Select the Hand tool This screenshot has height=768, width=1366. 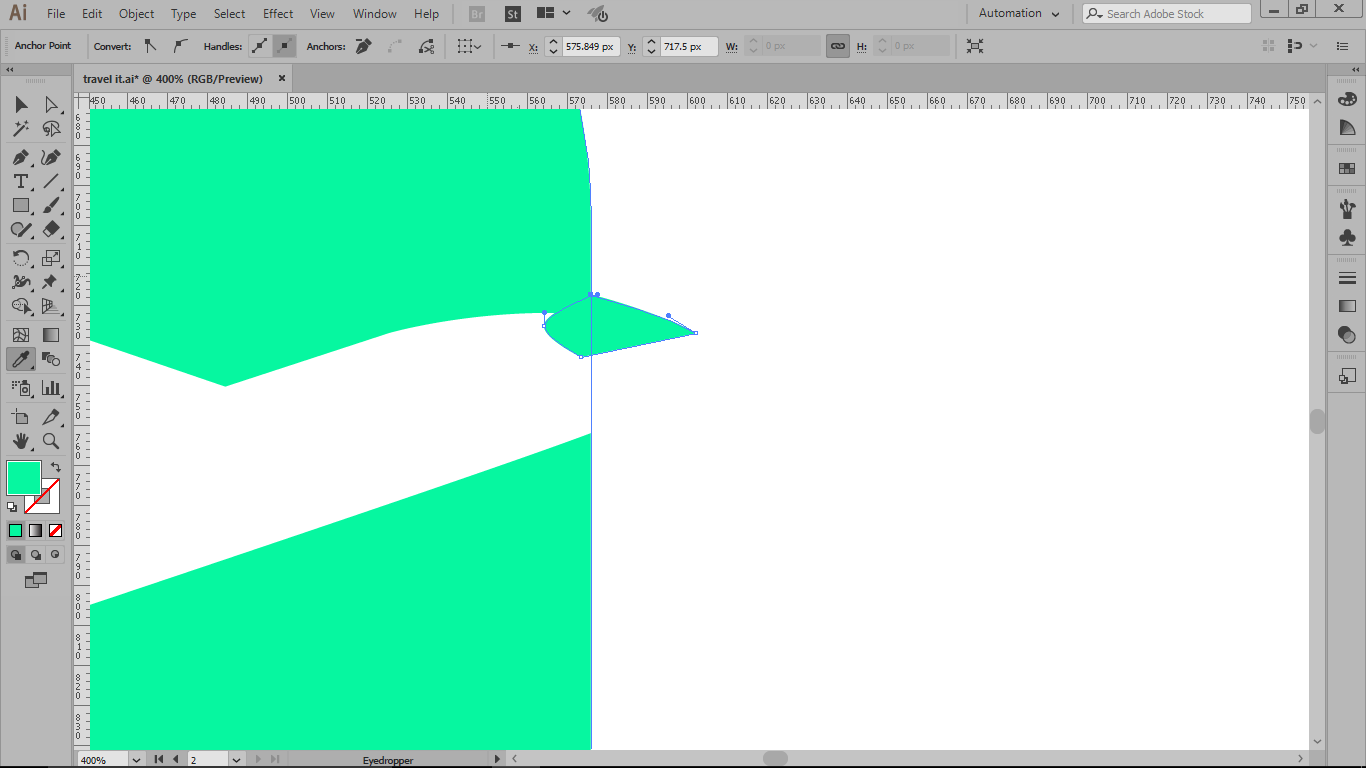pyautogui.click(x=20, y=441)
